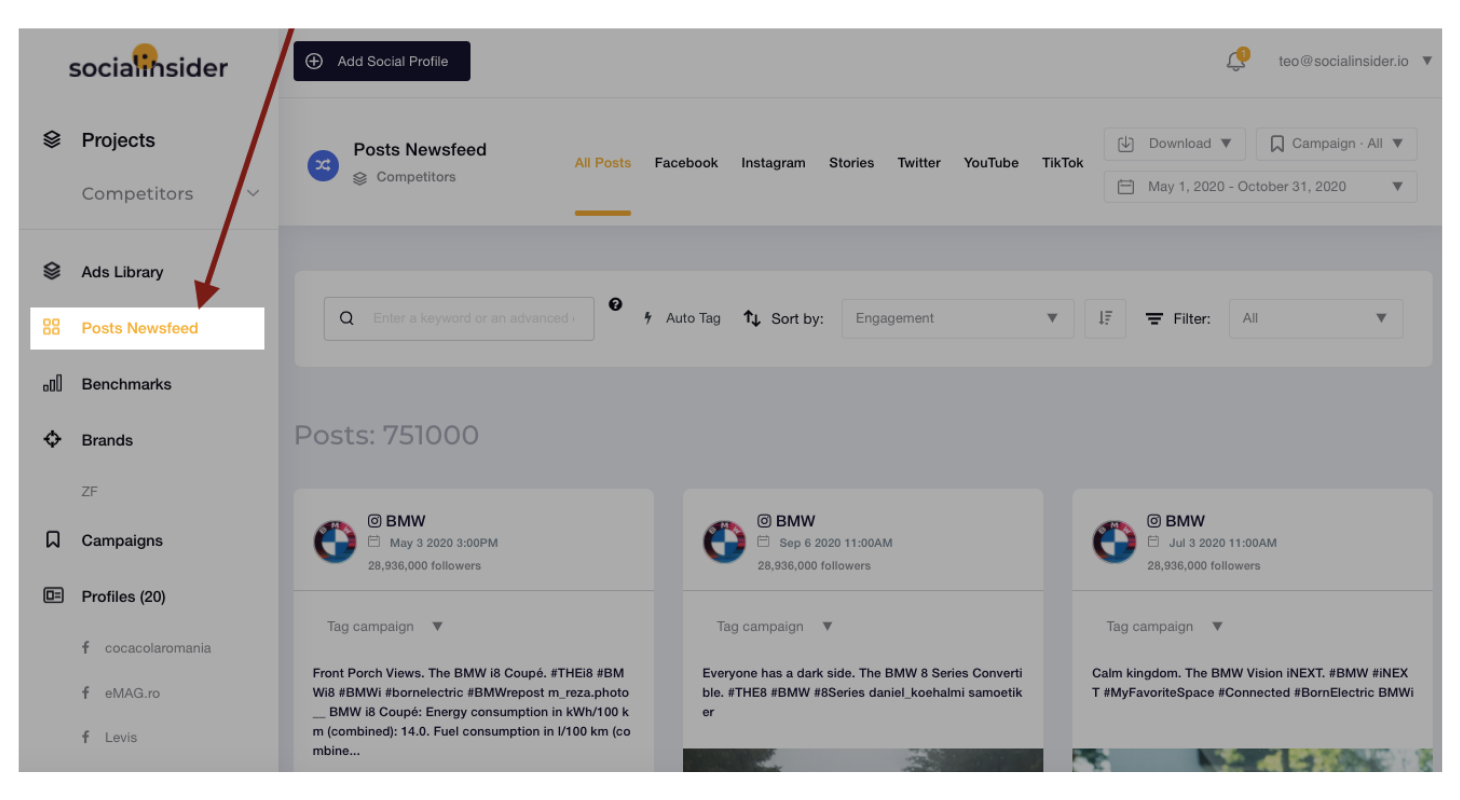Open the Download dropdown
The height and width of the screenshot is (800, 1460).
[x=1175, y=143]
